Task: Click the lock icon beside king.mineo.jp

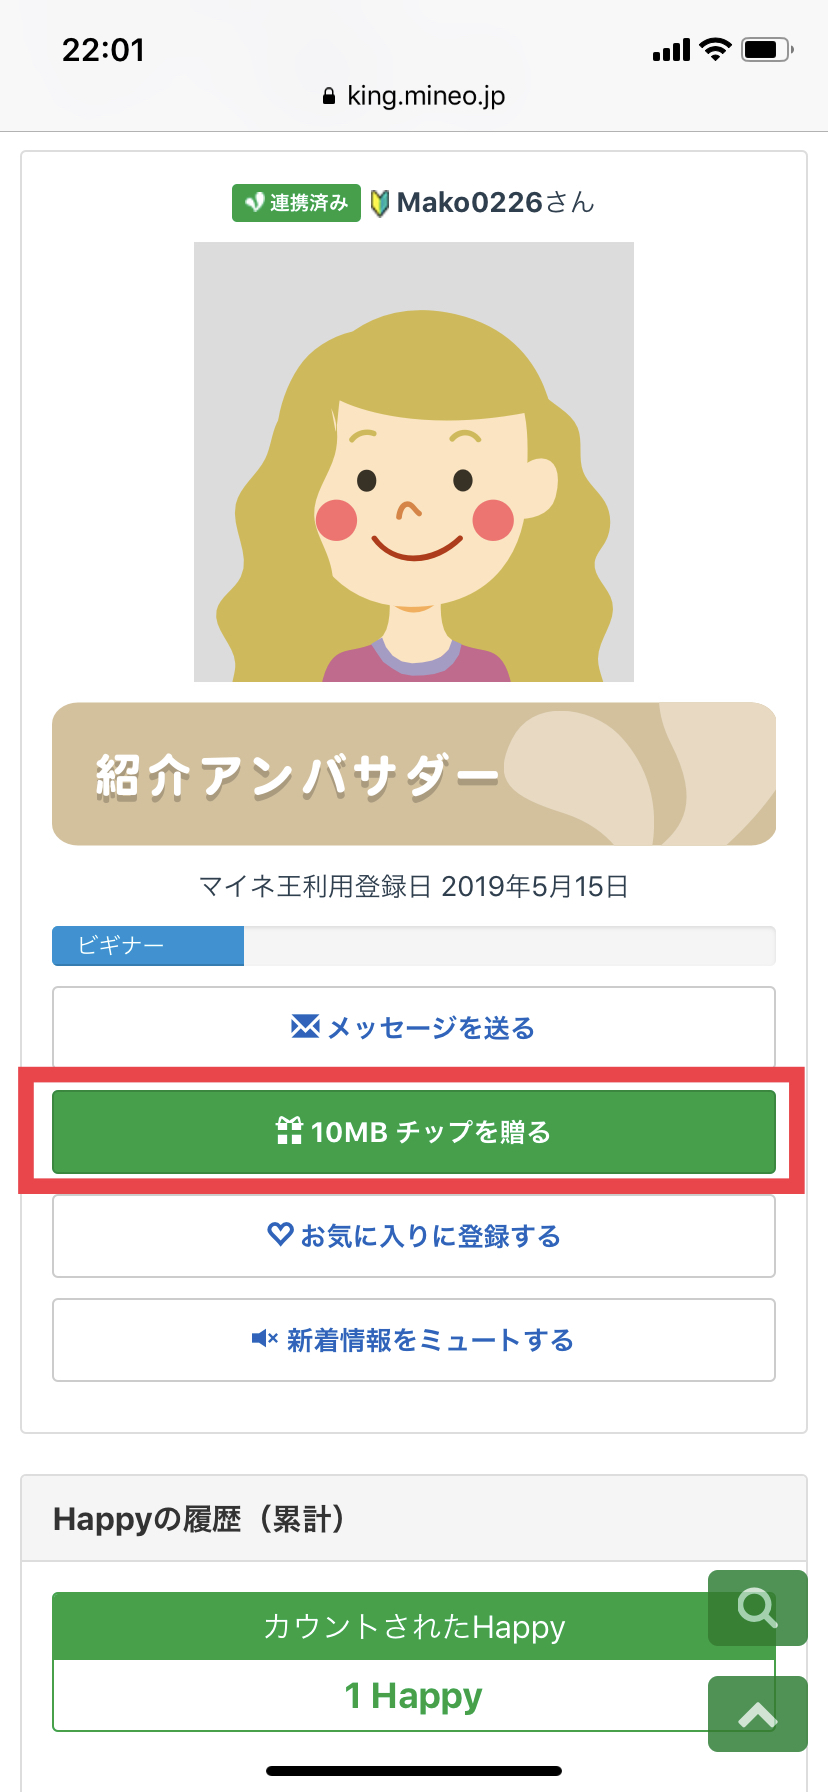Action: tap(329, 97)
